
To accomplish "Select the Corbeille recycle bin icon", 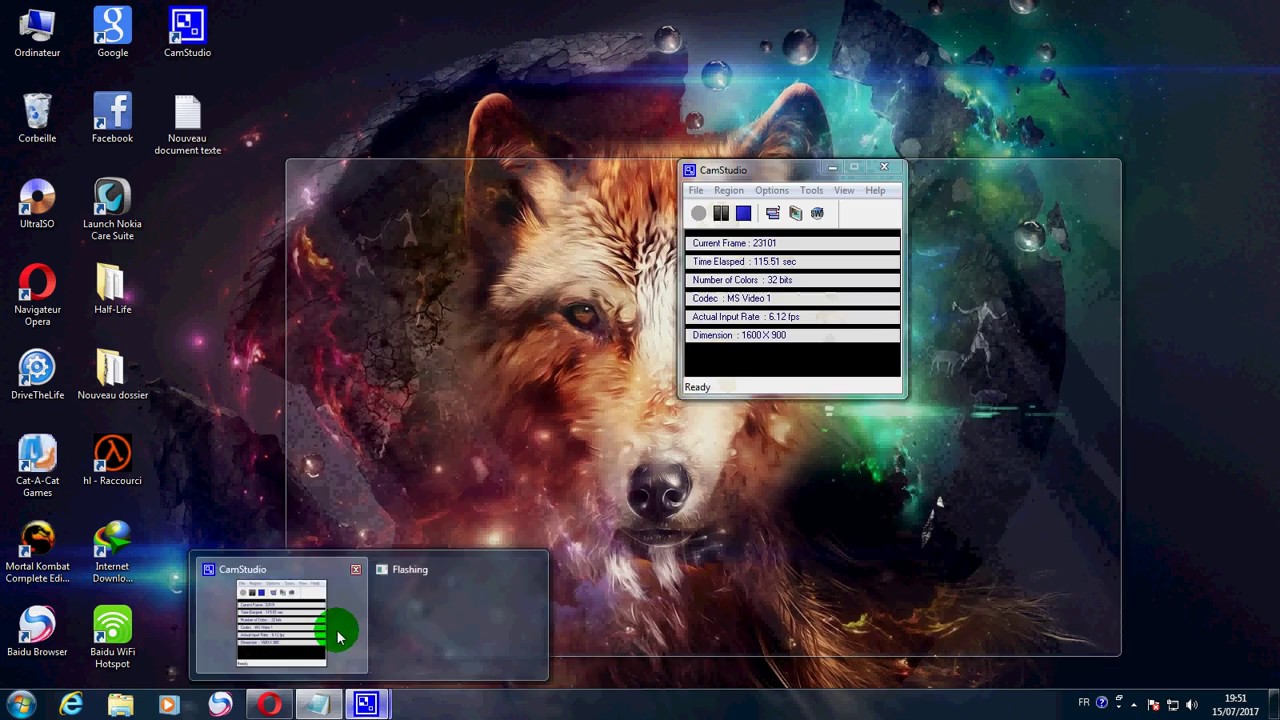I will click(x=37, y=118).
